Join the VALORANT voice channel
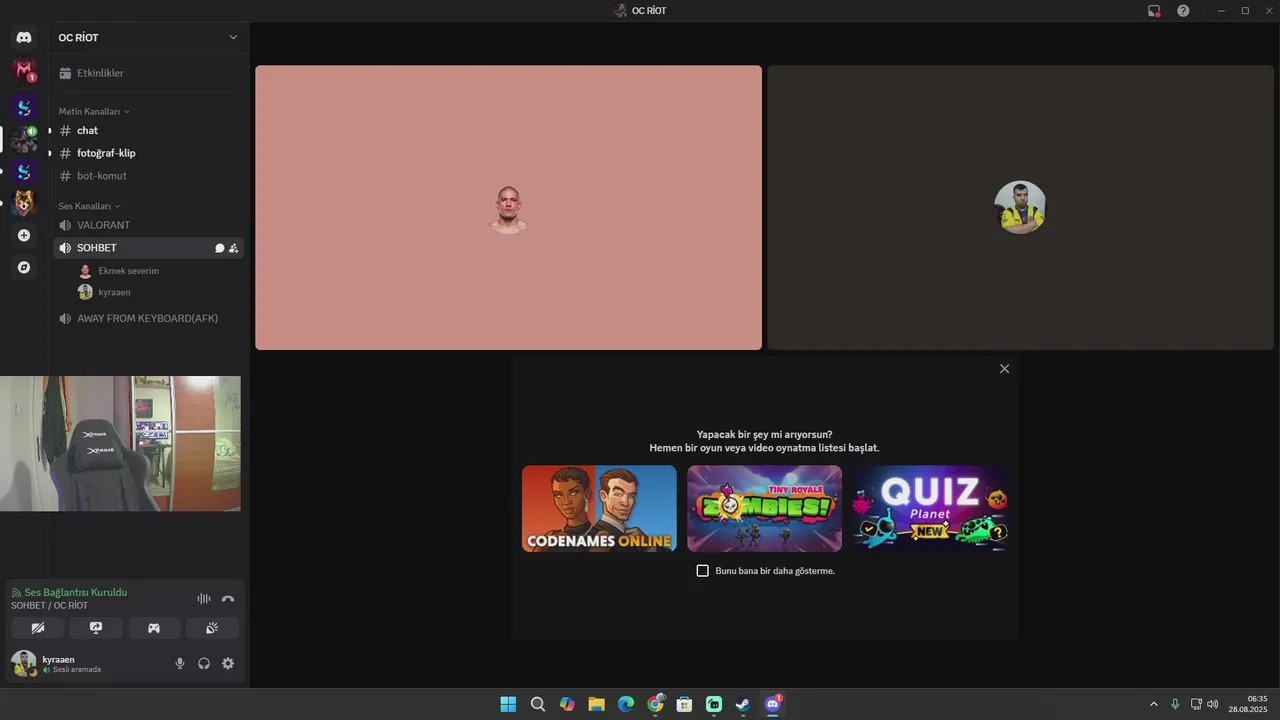This screenshot has height=720, width=1280. point(147,225)
